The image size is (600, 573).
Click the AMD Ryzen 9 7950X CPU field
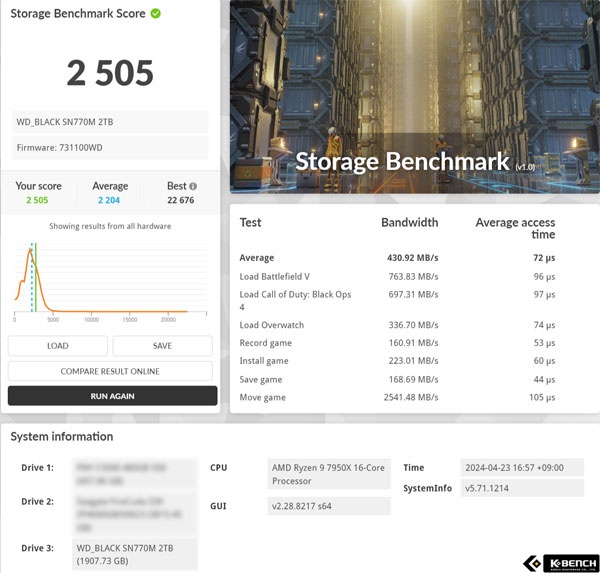click(x=329, y=474)
